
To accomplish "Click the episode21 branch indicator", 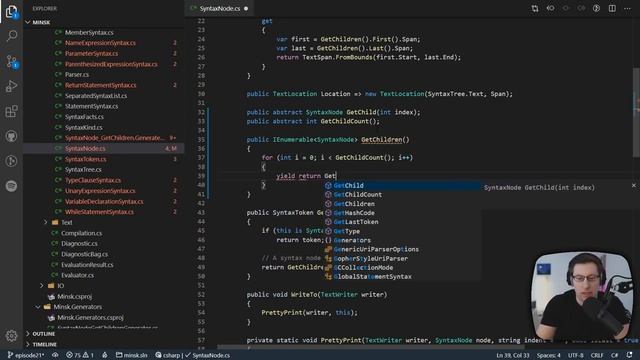I will click(x=26, y=355).
